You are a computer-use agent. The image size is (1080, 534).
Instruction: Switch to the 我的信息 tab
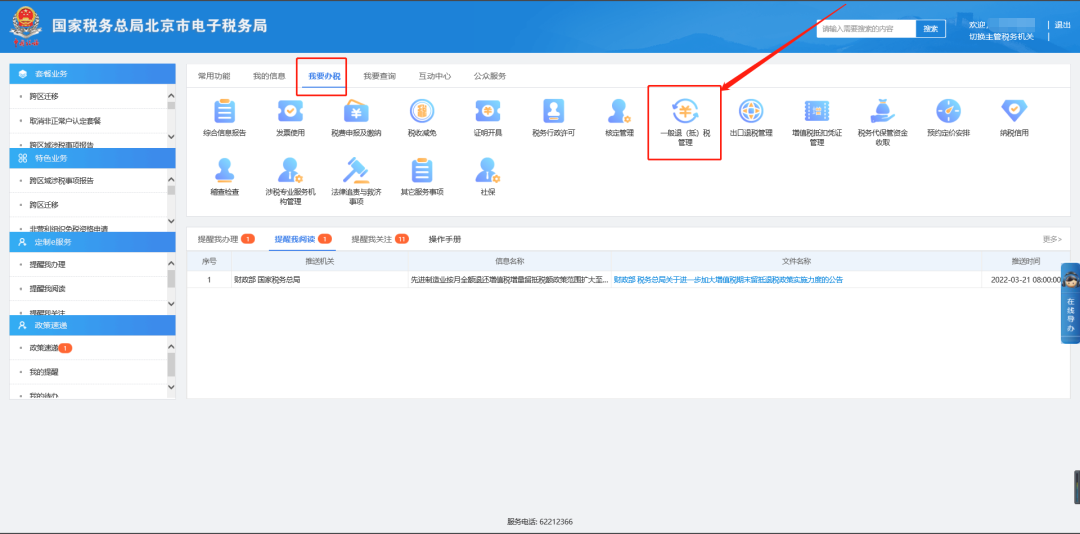(269, 76)
